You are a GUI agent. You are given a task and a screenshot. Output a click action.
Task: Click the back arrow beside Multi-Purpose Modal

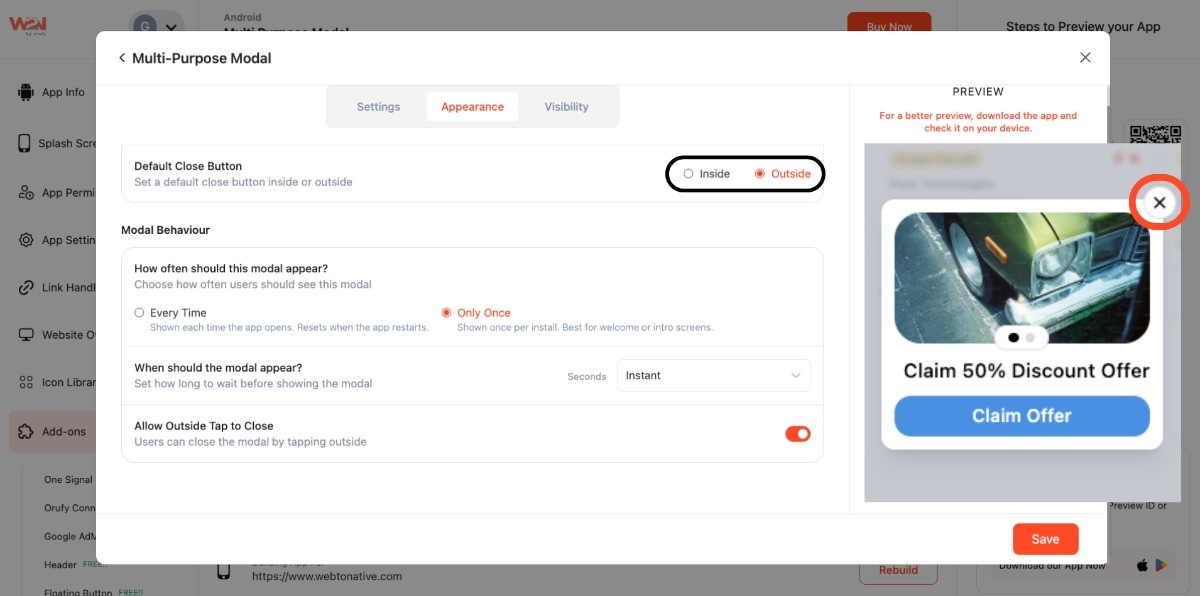[122, 58]
